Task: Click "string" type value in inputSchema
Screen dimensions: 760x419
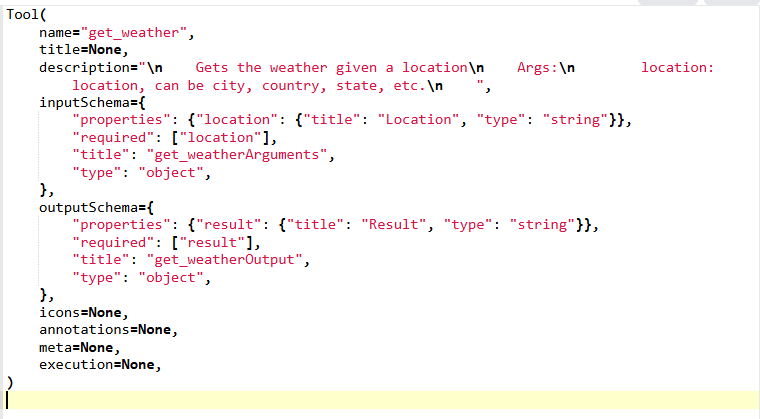Action: pos(575,119)
